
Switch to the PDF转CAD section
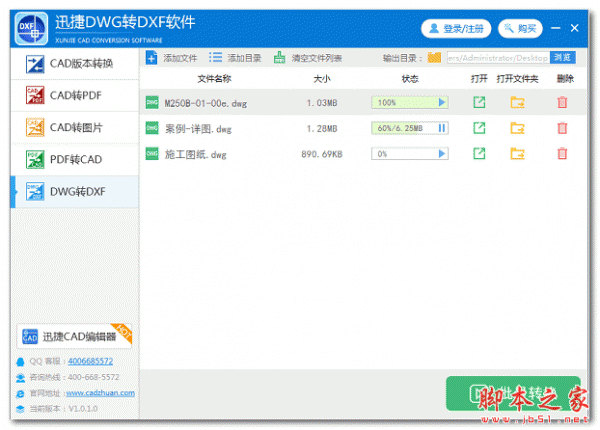(75, 159)
